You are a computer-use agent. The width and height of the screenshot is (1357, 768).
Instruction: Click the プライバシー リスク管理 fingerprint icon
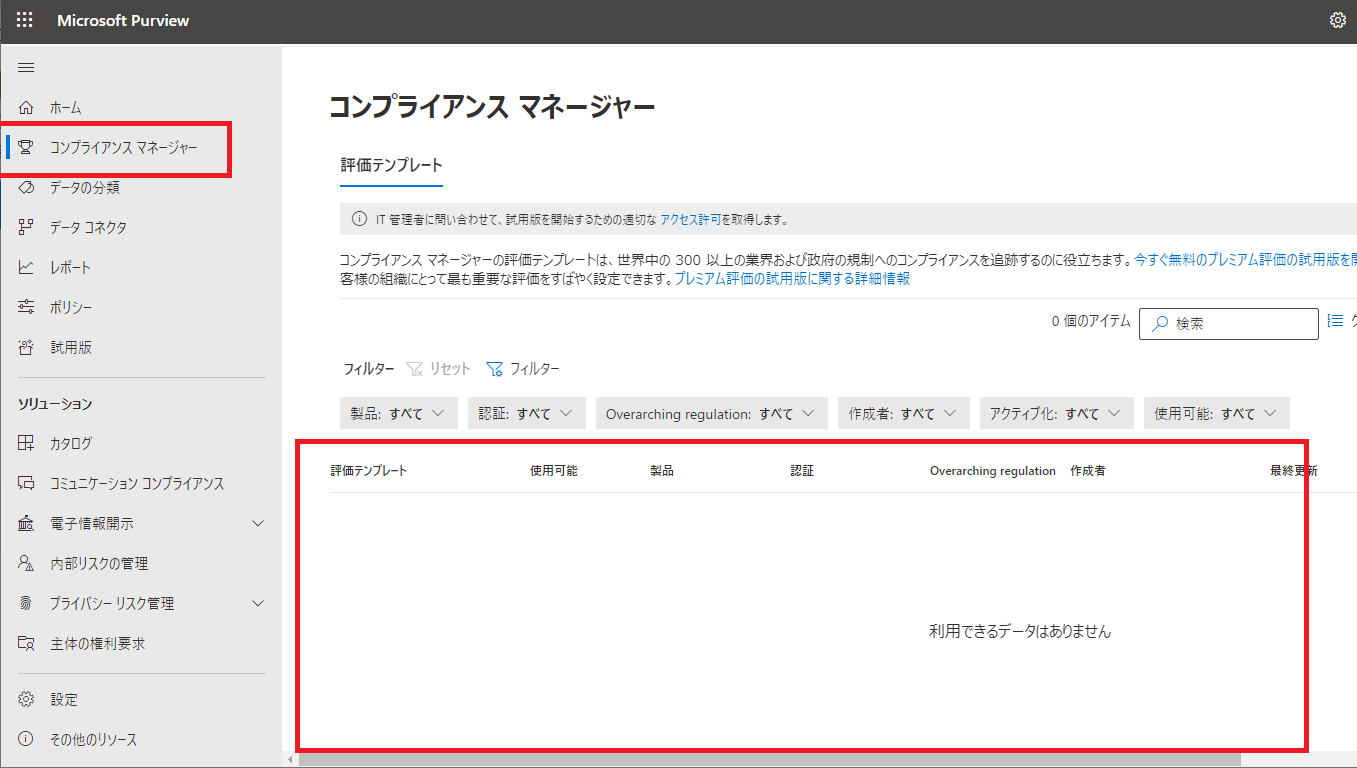tap(27, 603)
